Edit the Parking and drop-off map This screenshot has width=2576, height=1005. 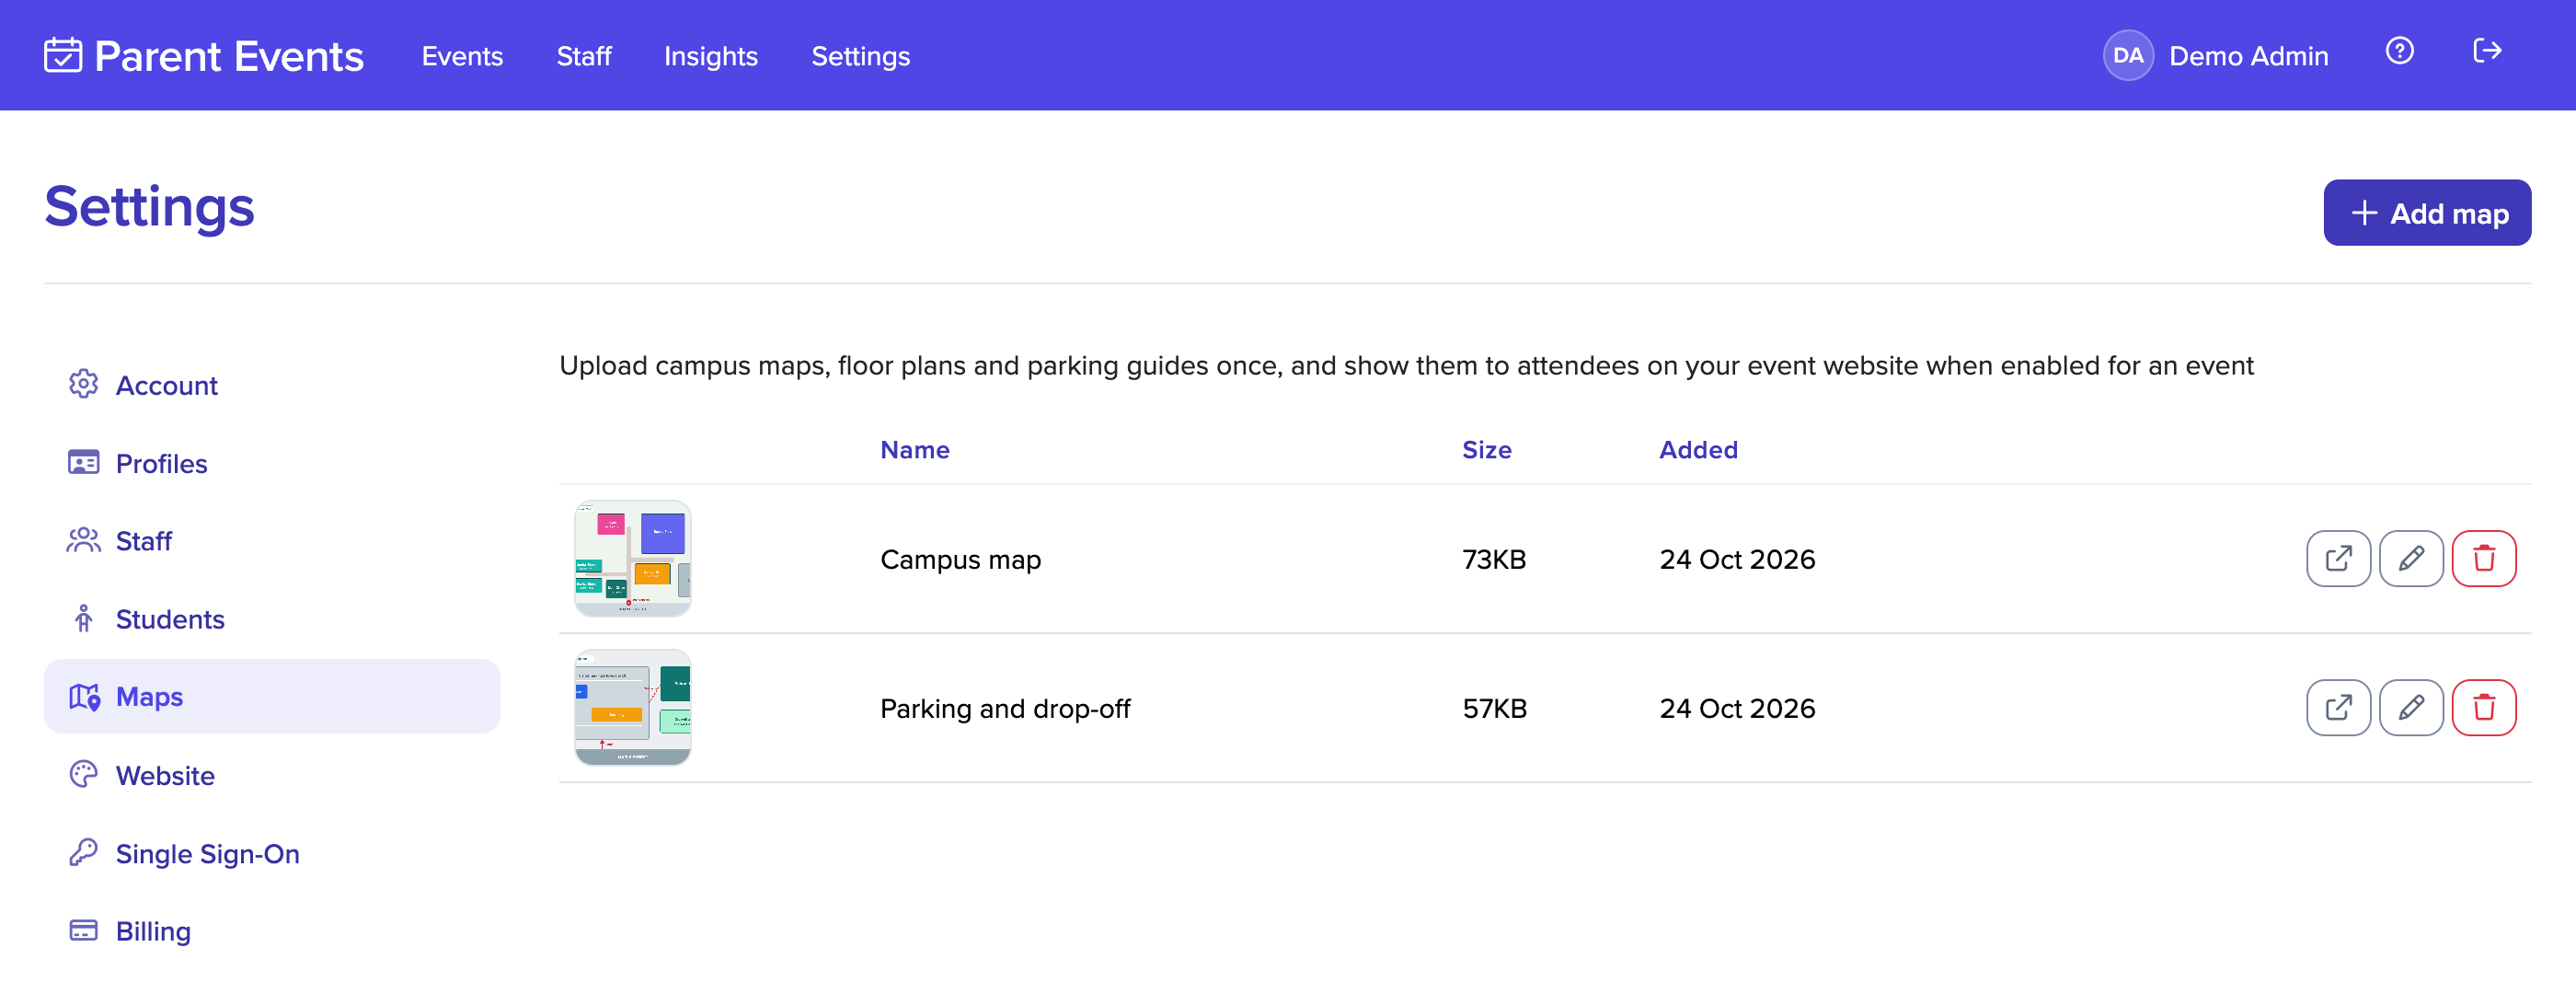point(2411,708)
